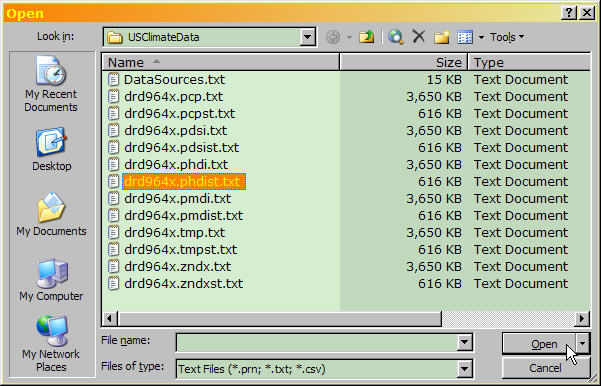
Task: Click file icon beside drd964x.pdsist.txt
Action: [113, 147]
